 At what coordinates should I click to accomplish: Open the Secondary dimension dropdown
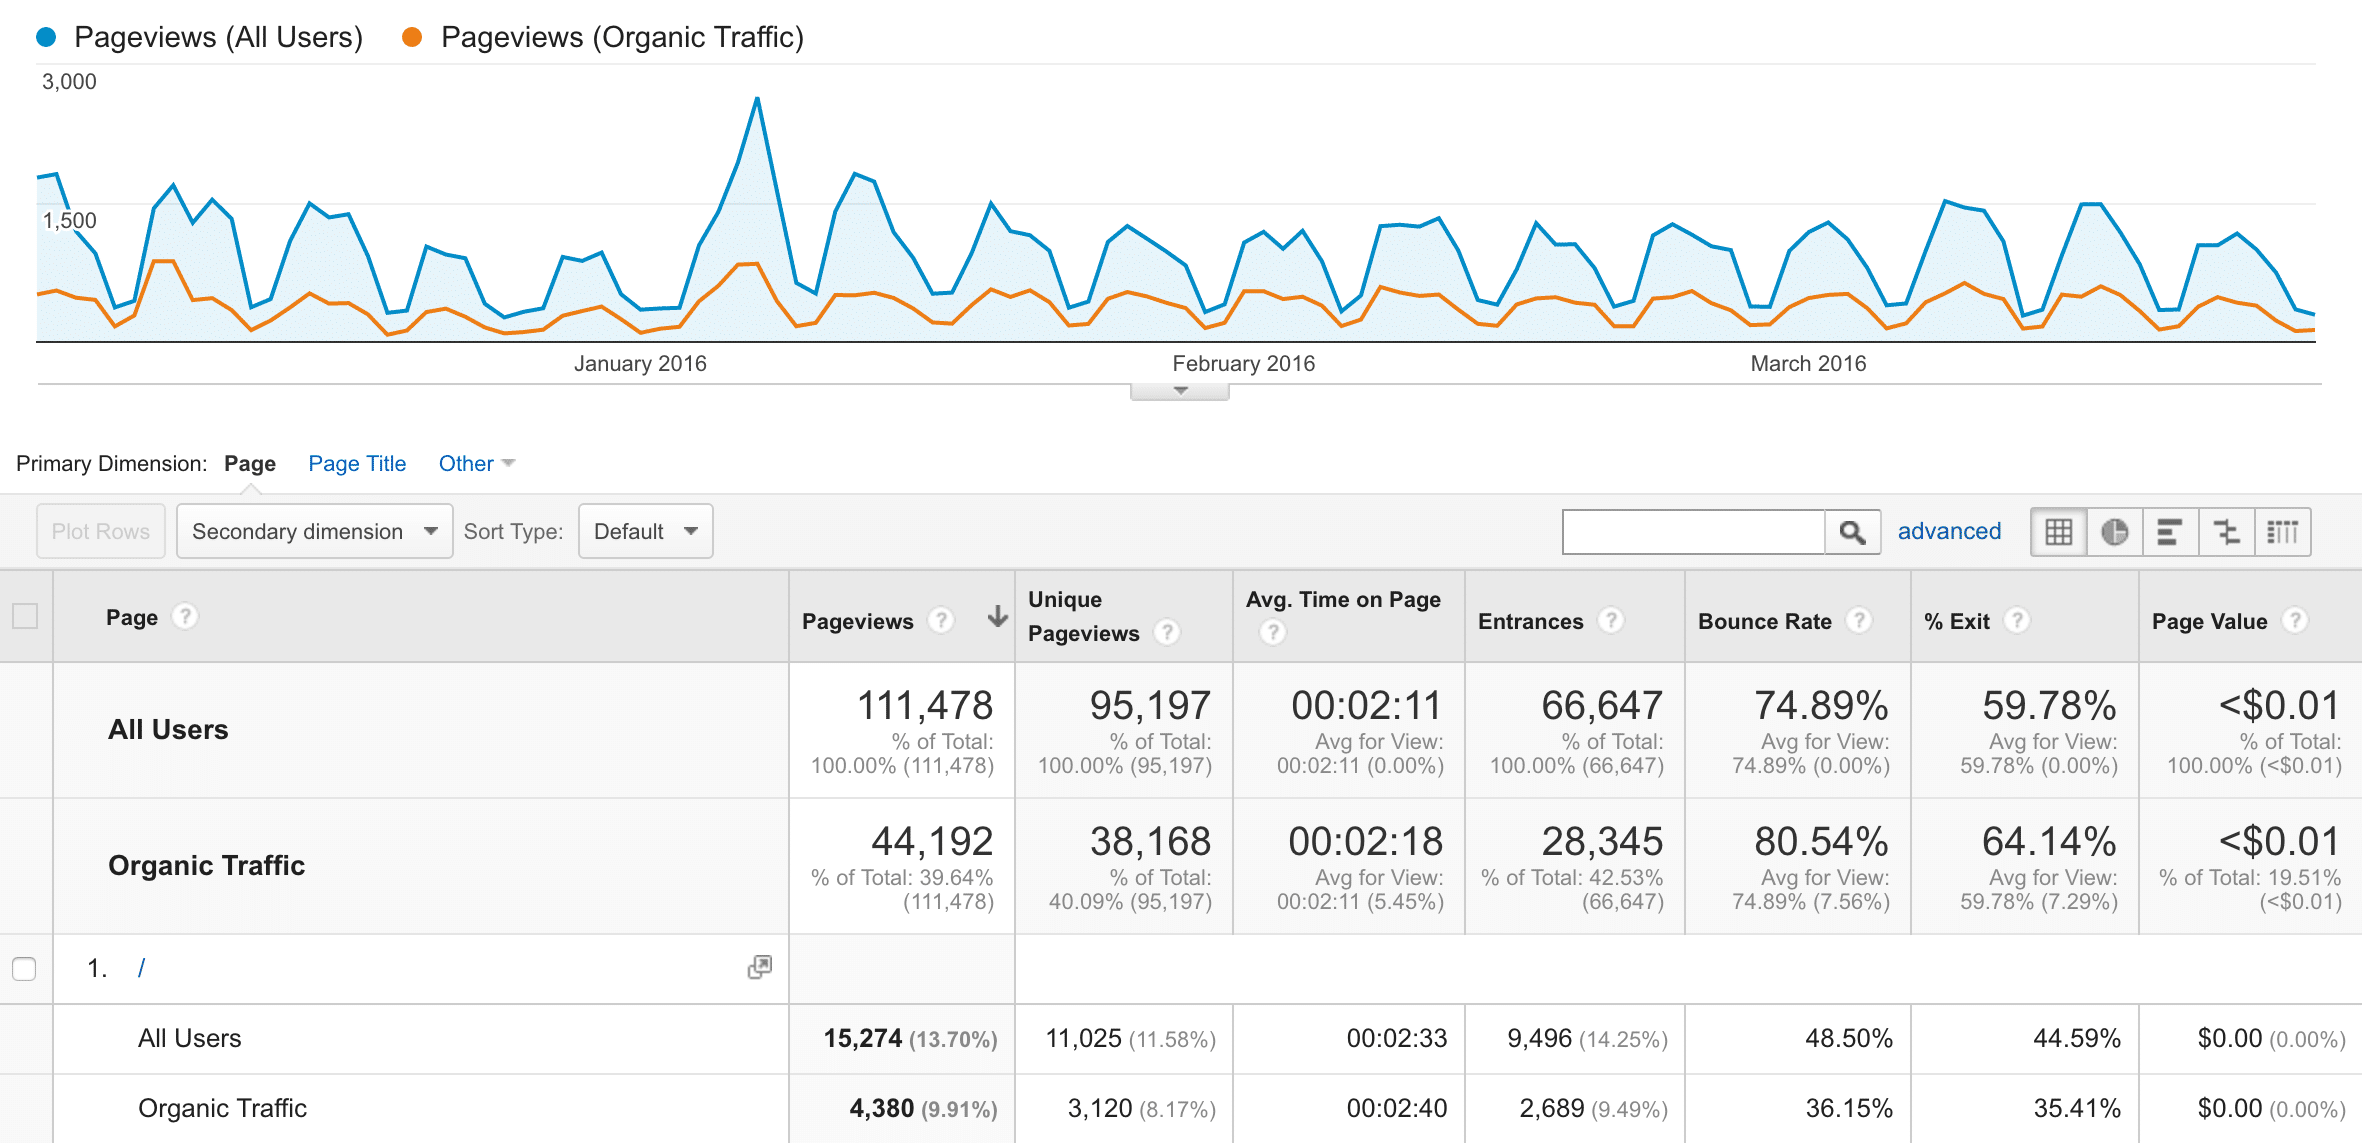point(314,531)
